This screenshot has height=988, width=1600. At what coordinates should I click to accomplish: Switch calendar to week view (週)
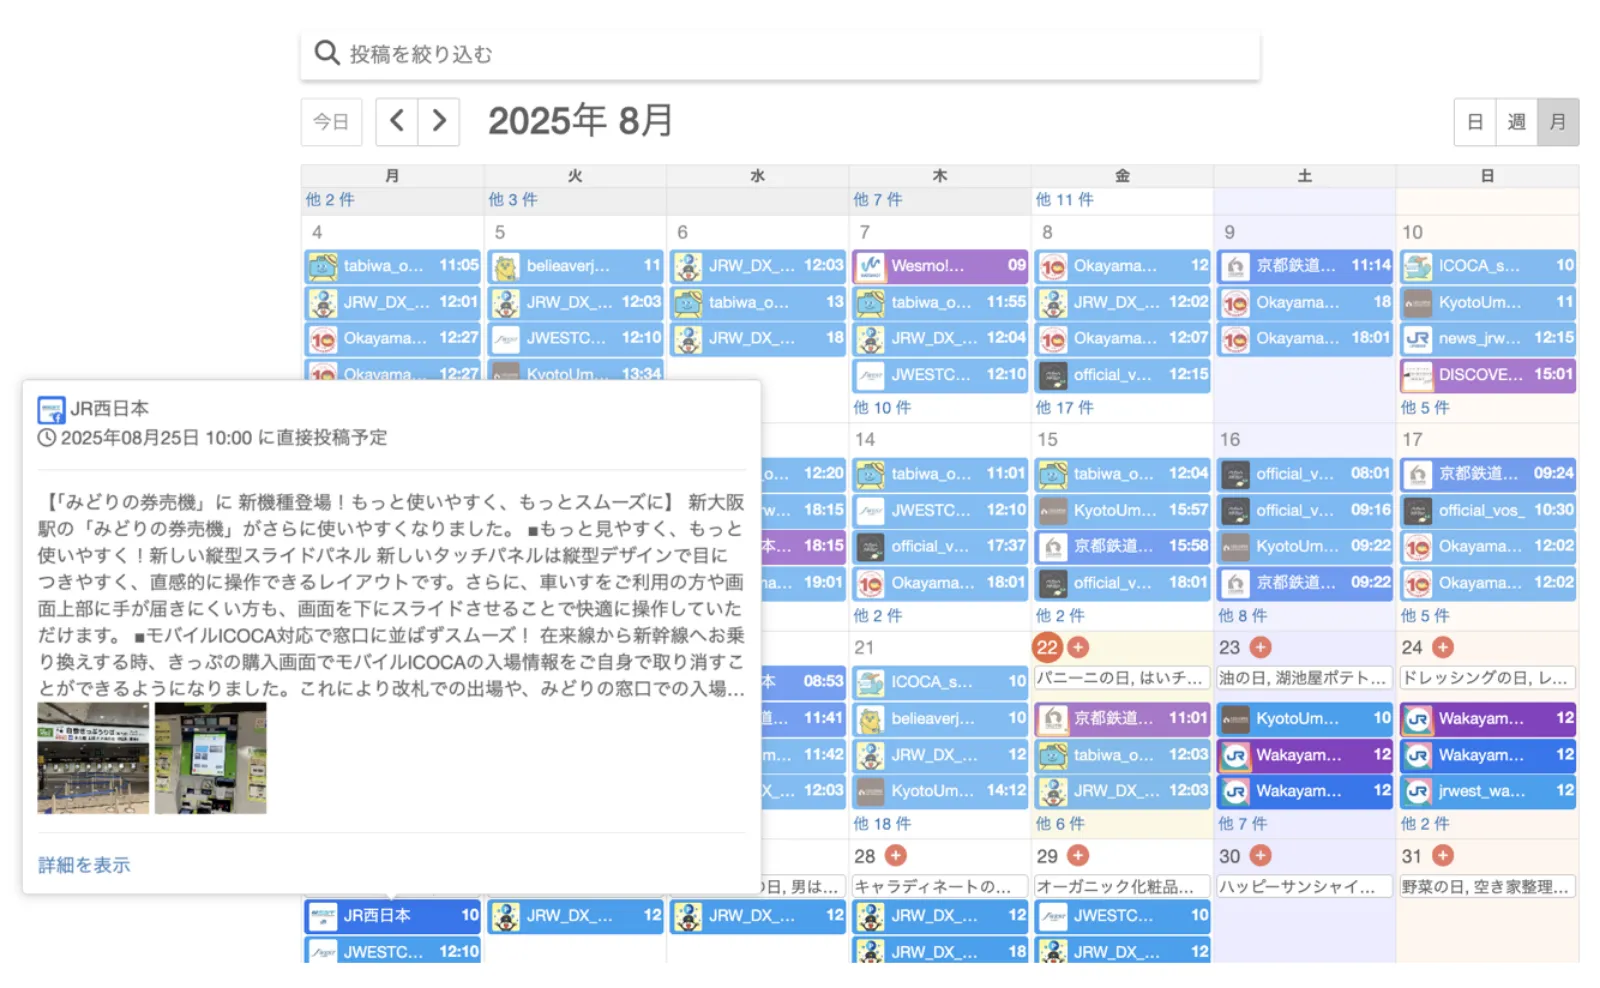[x=1516, y=122]
